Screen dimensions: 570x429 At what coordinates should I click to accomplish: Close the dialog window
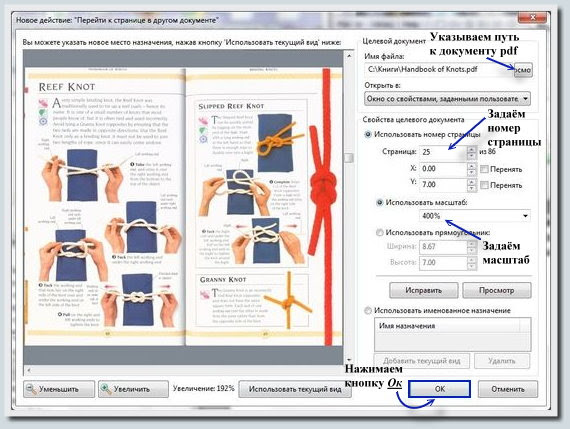(532, 17)
